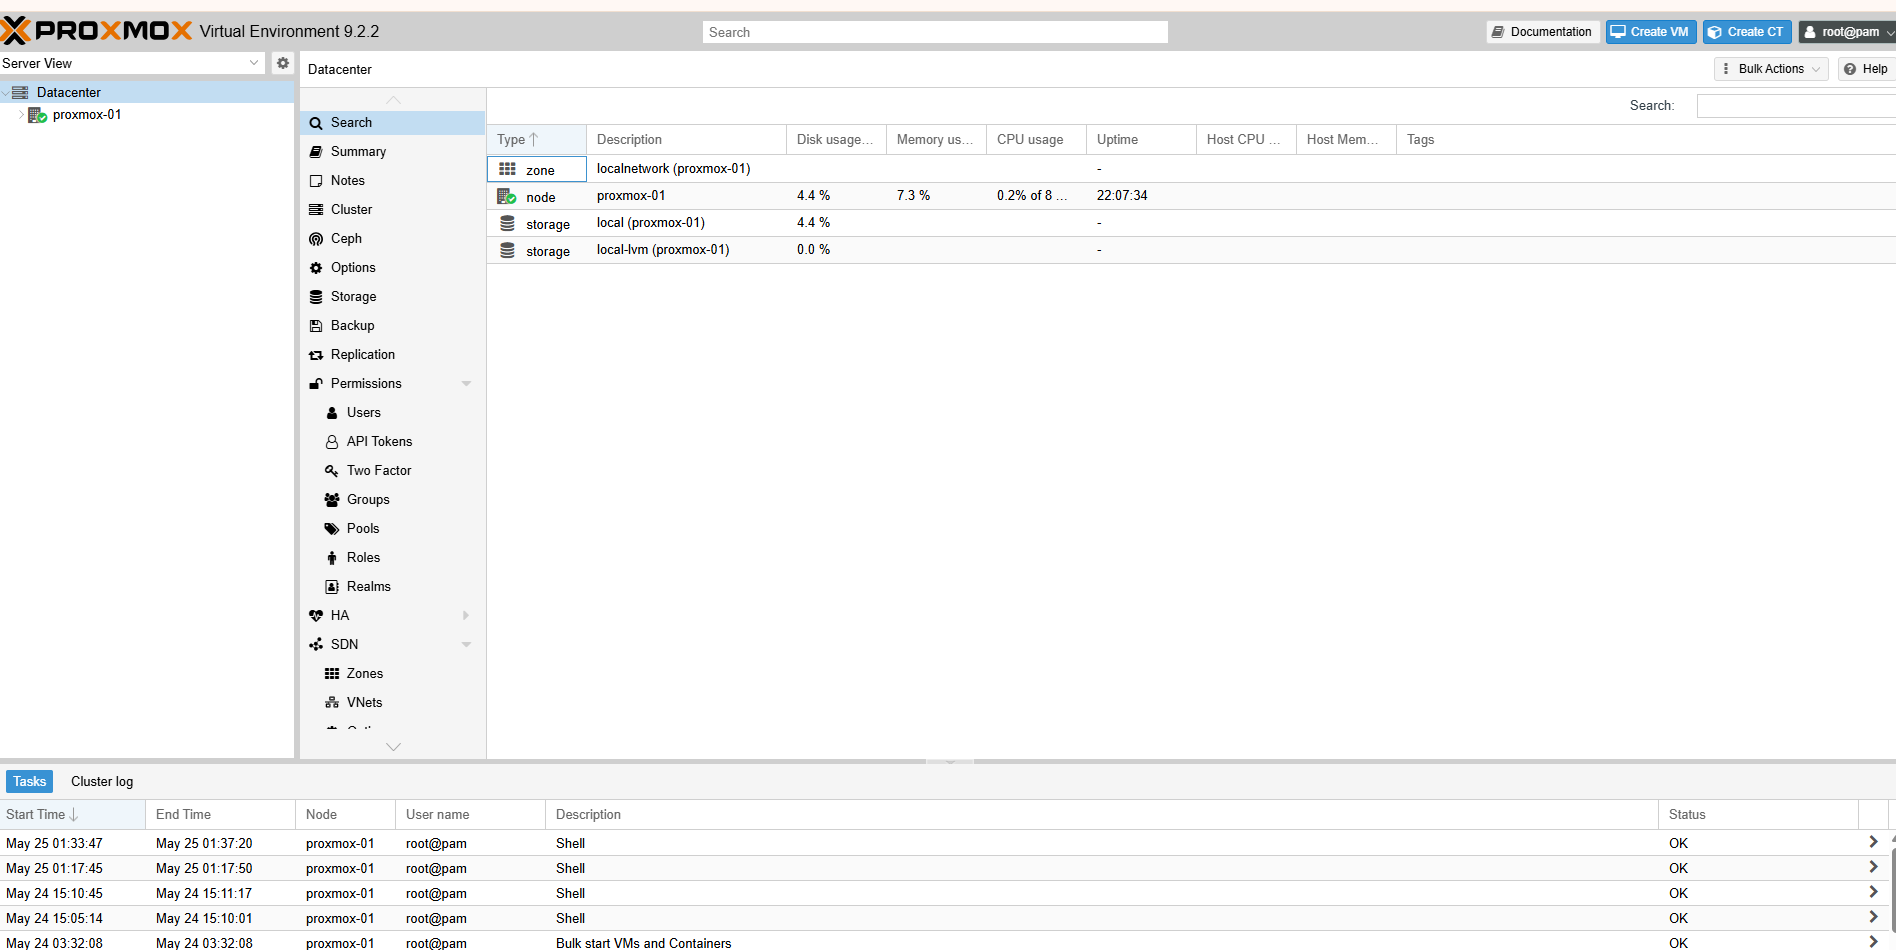Open the Replication icon
Image resolution: width=1896 pixels, height=950 pixels.
(316, 355)
